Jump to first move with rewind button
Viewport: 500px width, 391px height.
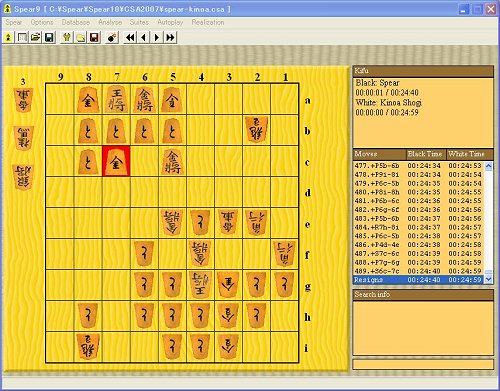point(130,37)
